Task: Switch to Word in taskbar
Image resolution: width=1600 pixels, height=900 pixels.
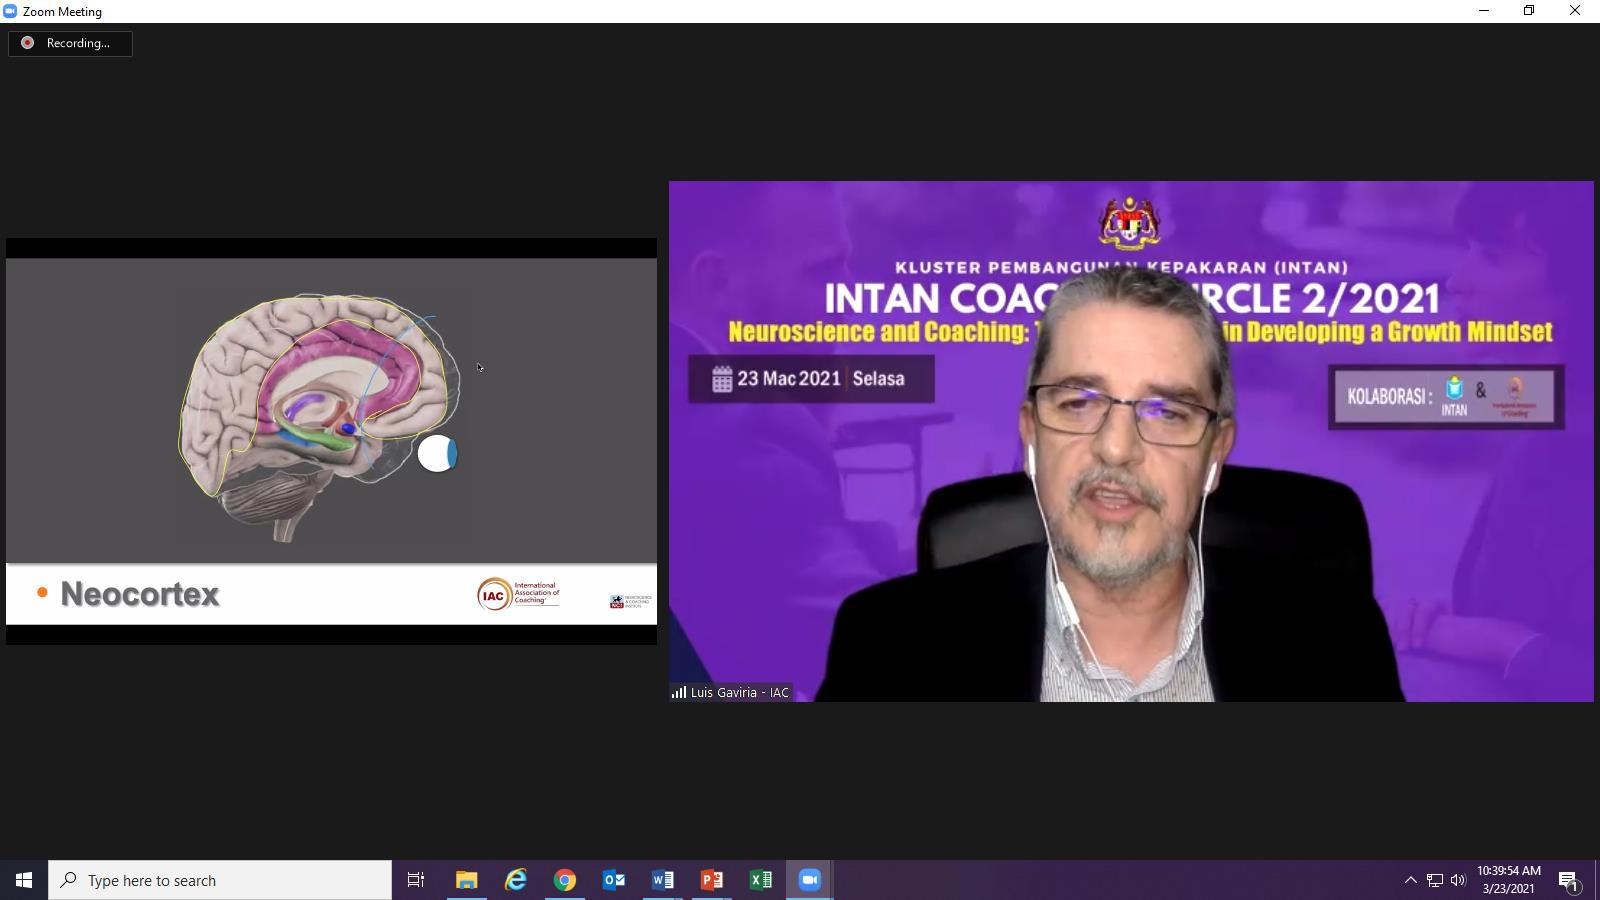Action: point(663,880)
